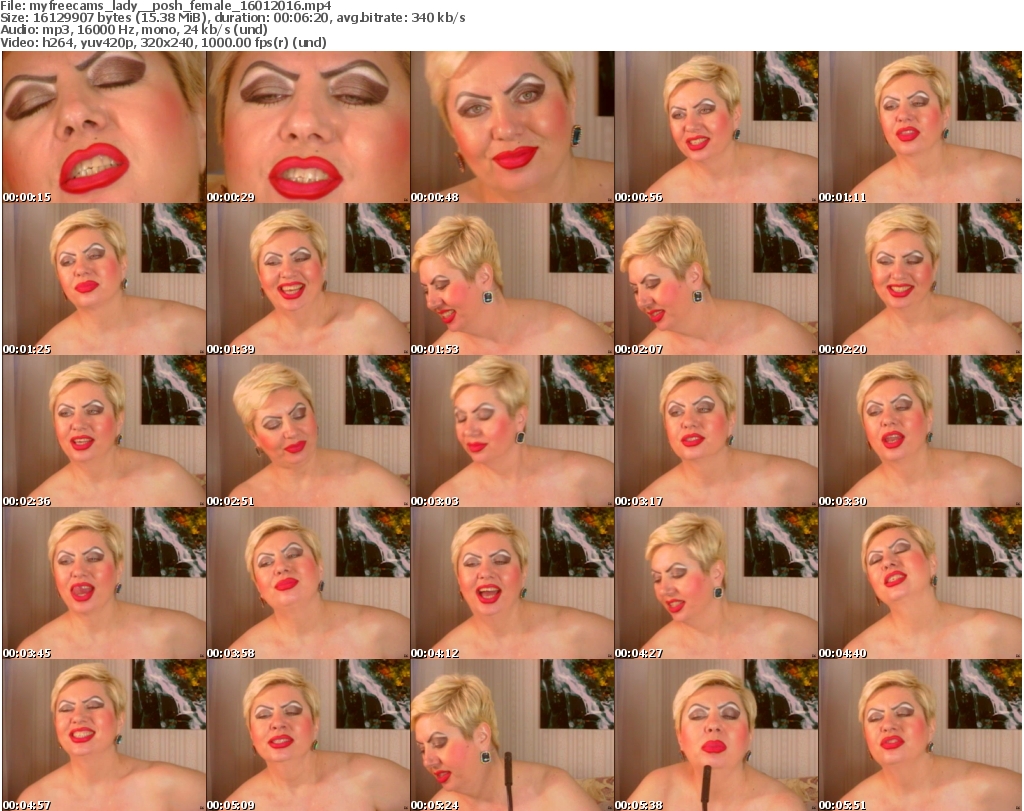Click the thumbnail stamped 00:01:25

point(104,279)
